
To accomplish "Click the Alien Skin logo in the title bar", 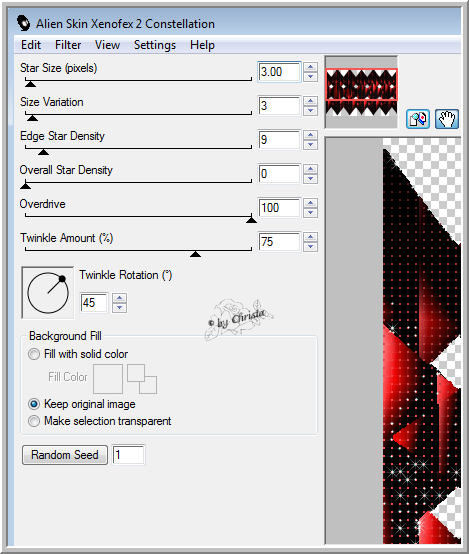I will point(24,23).
